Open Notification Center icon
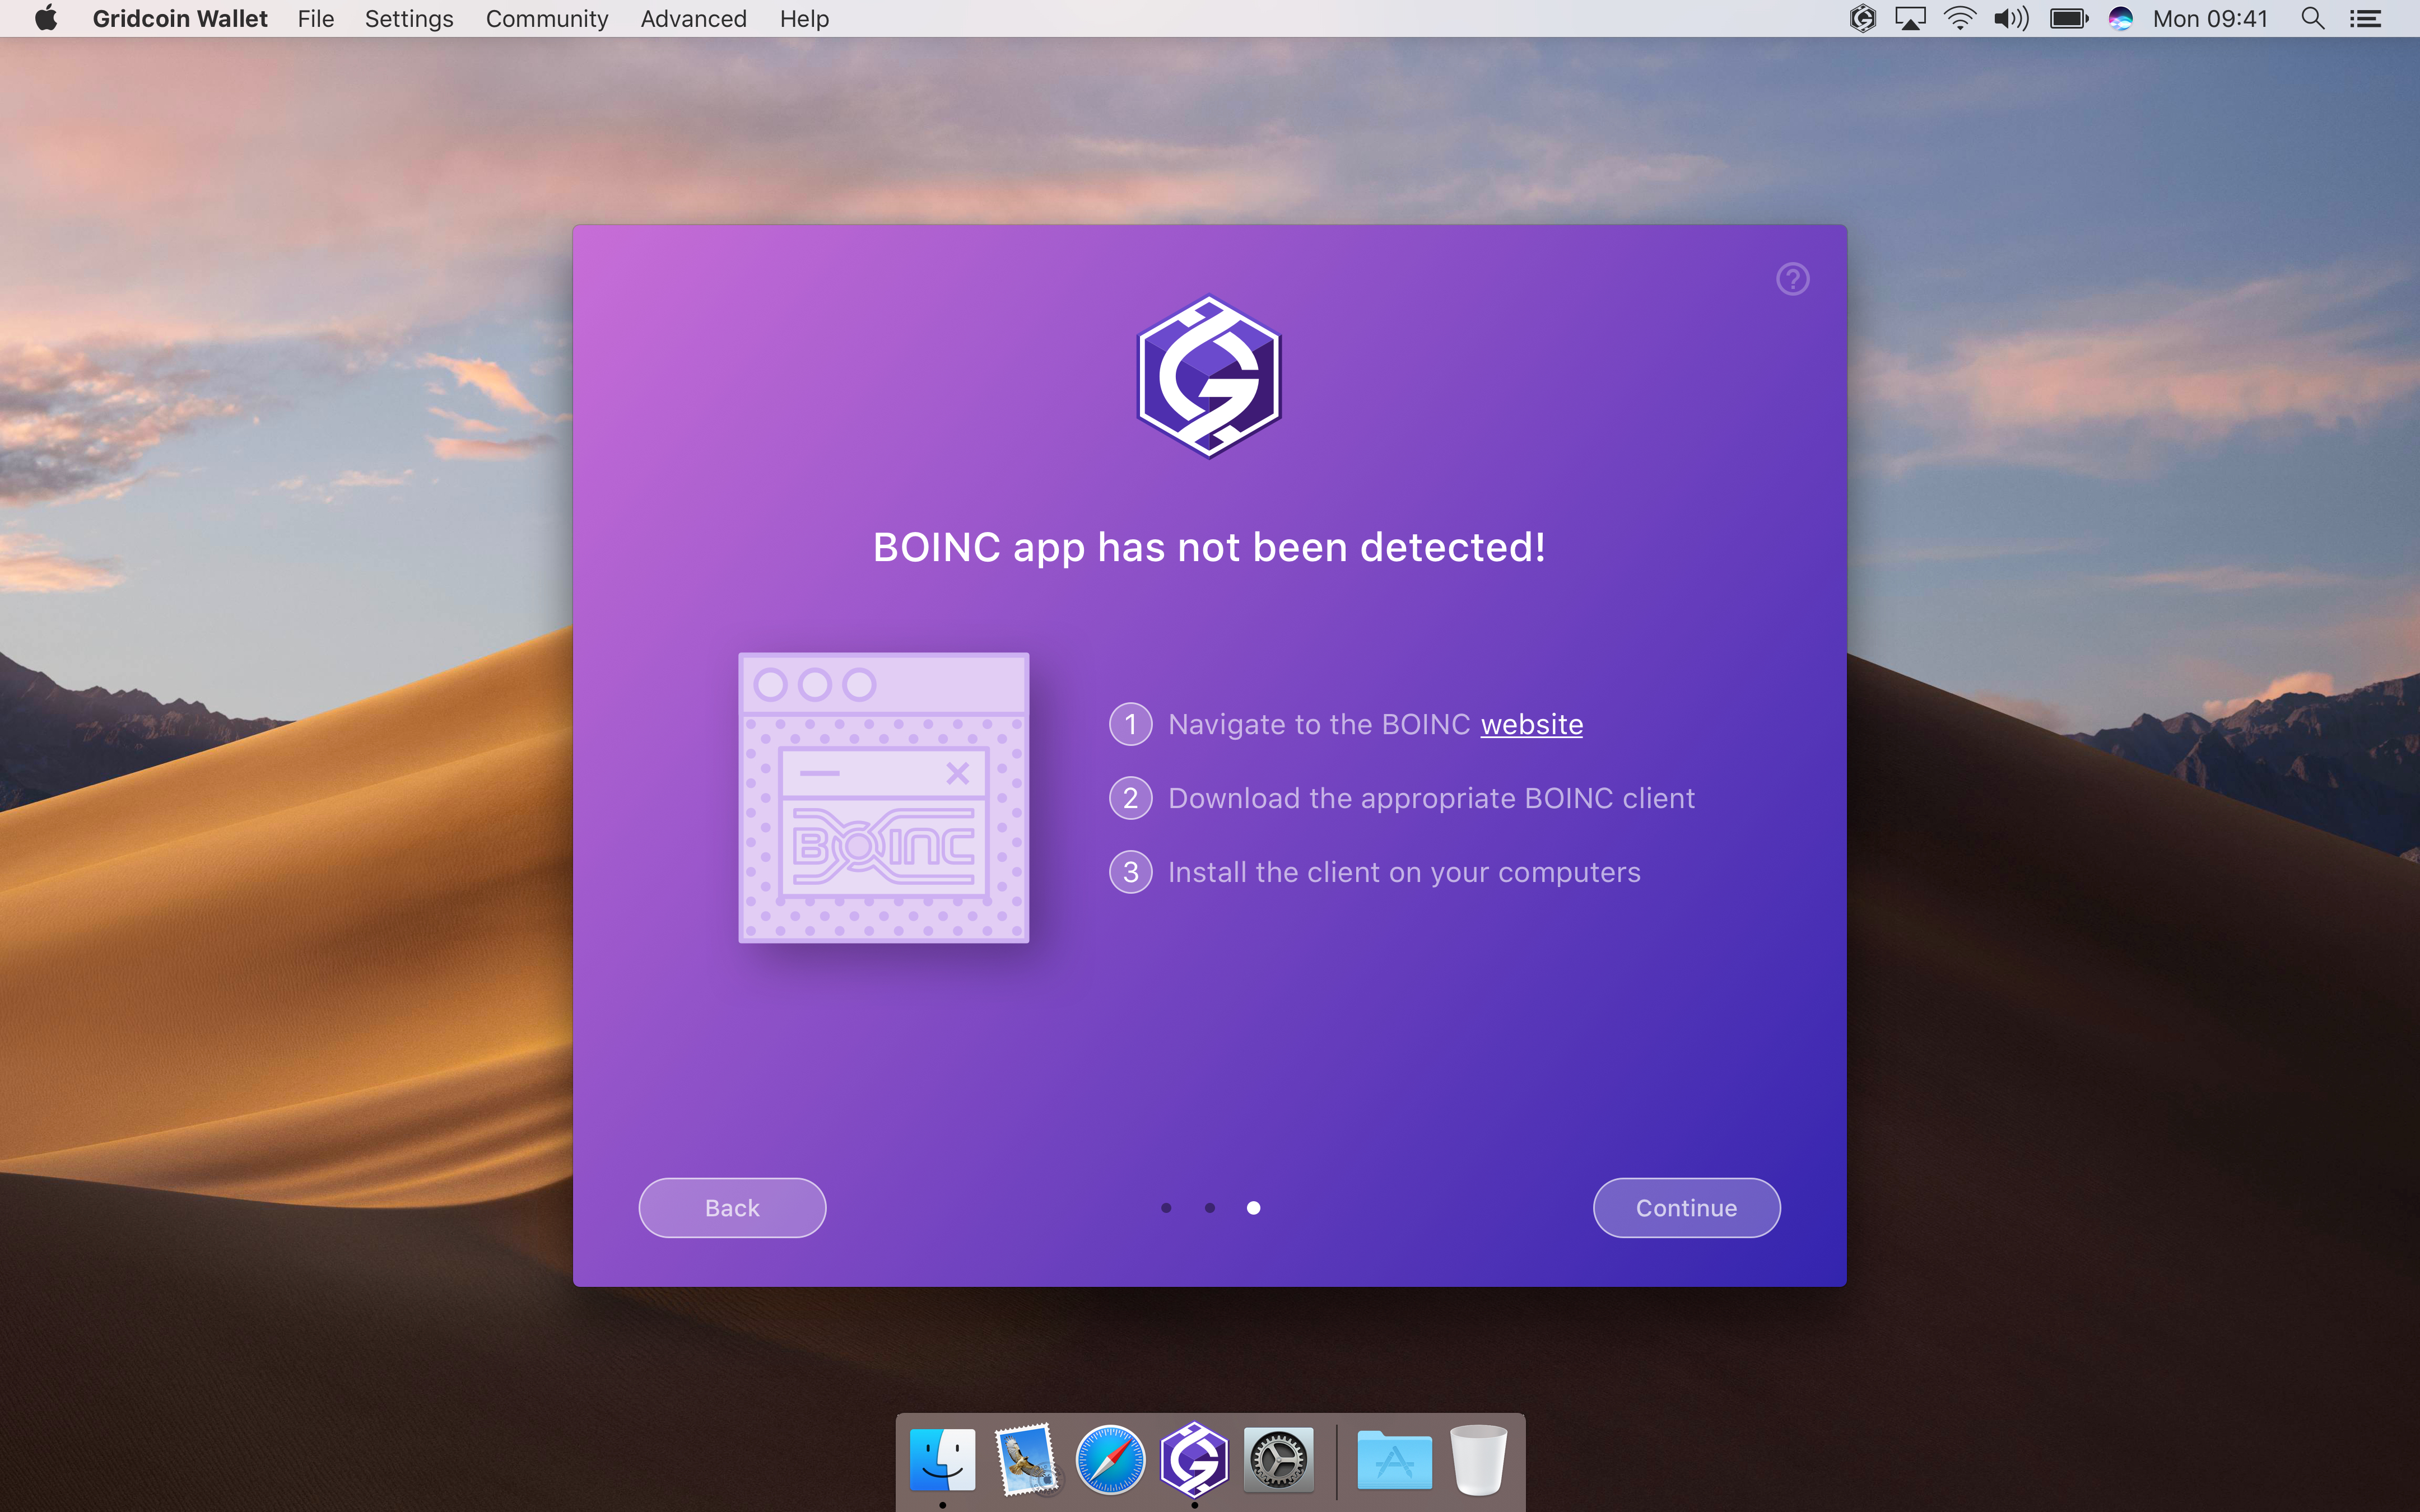Viewport: 2420px width, 1512px height. (2365, 18)
